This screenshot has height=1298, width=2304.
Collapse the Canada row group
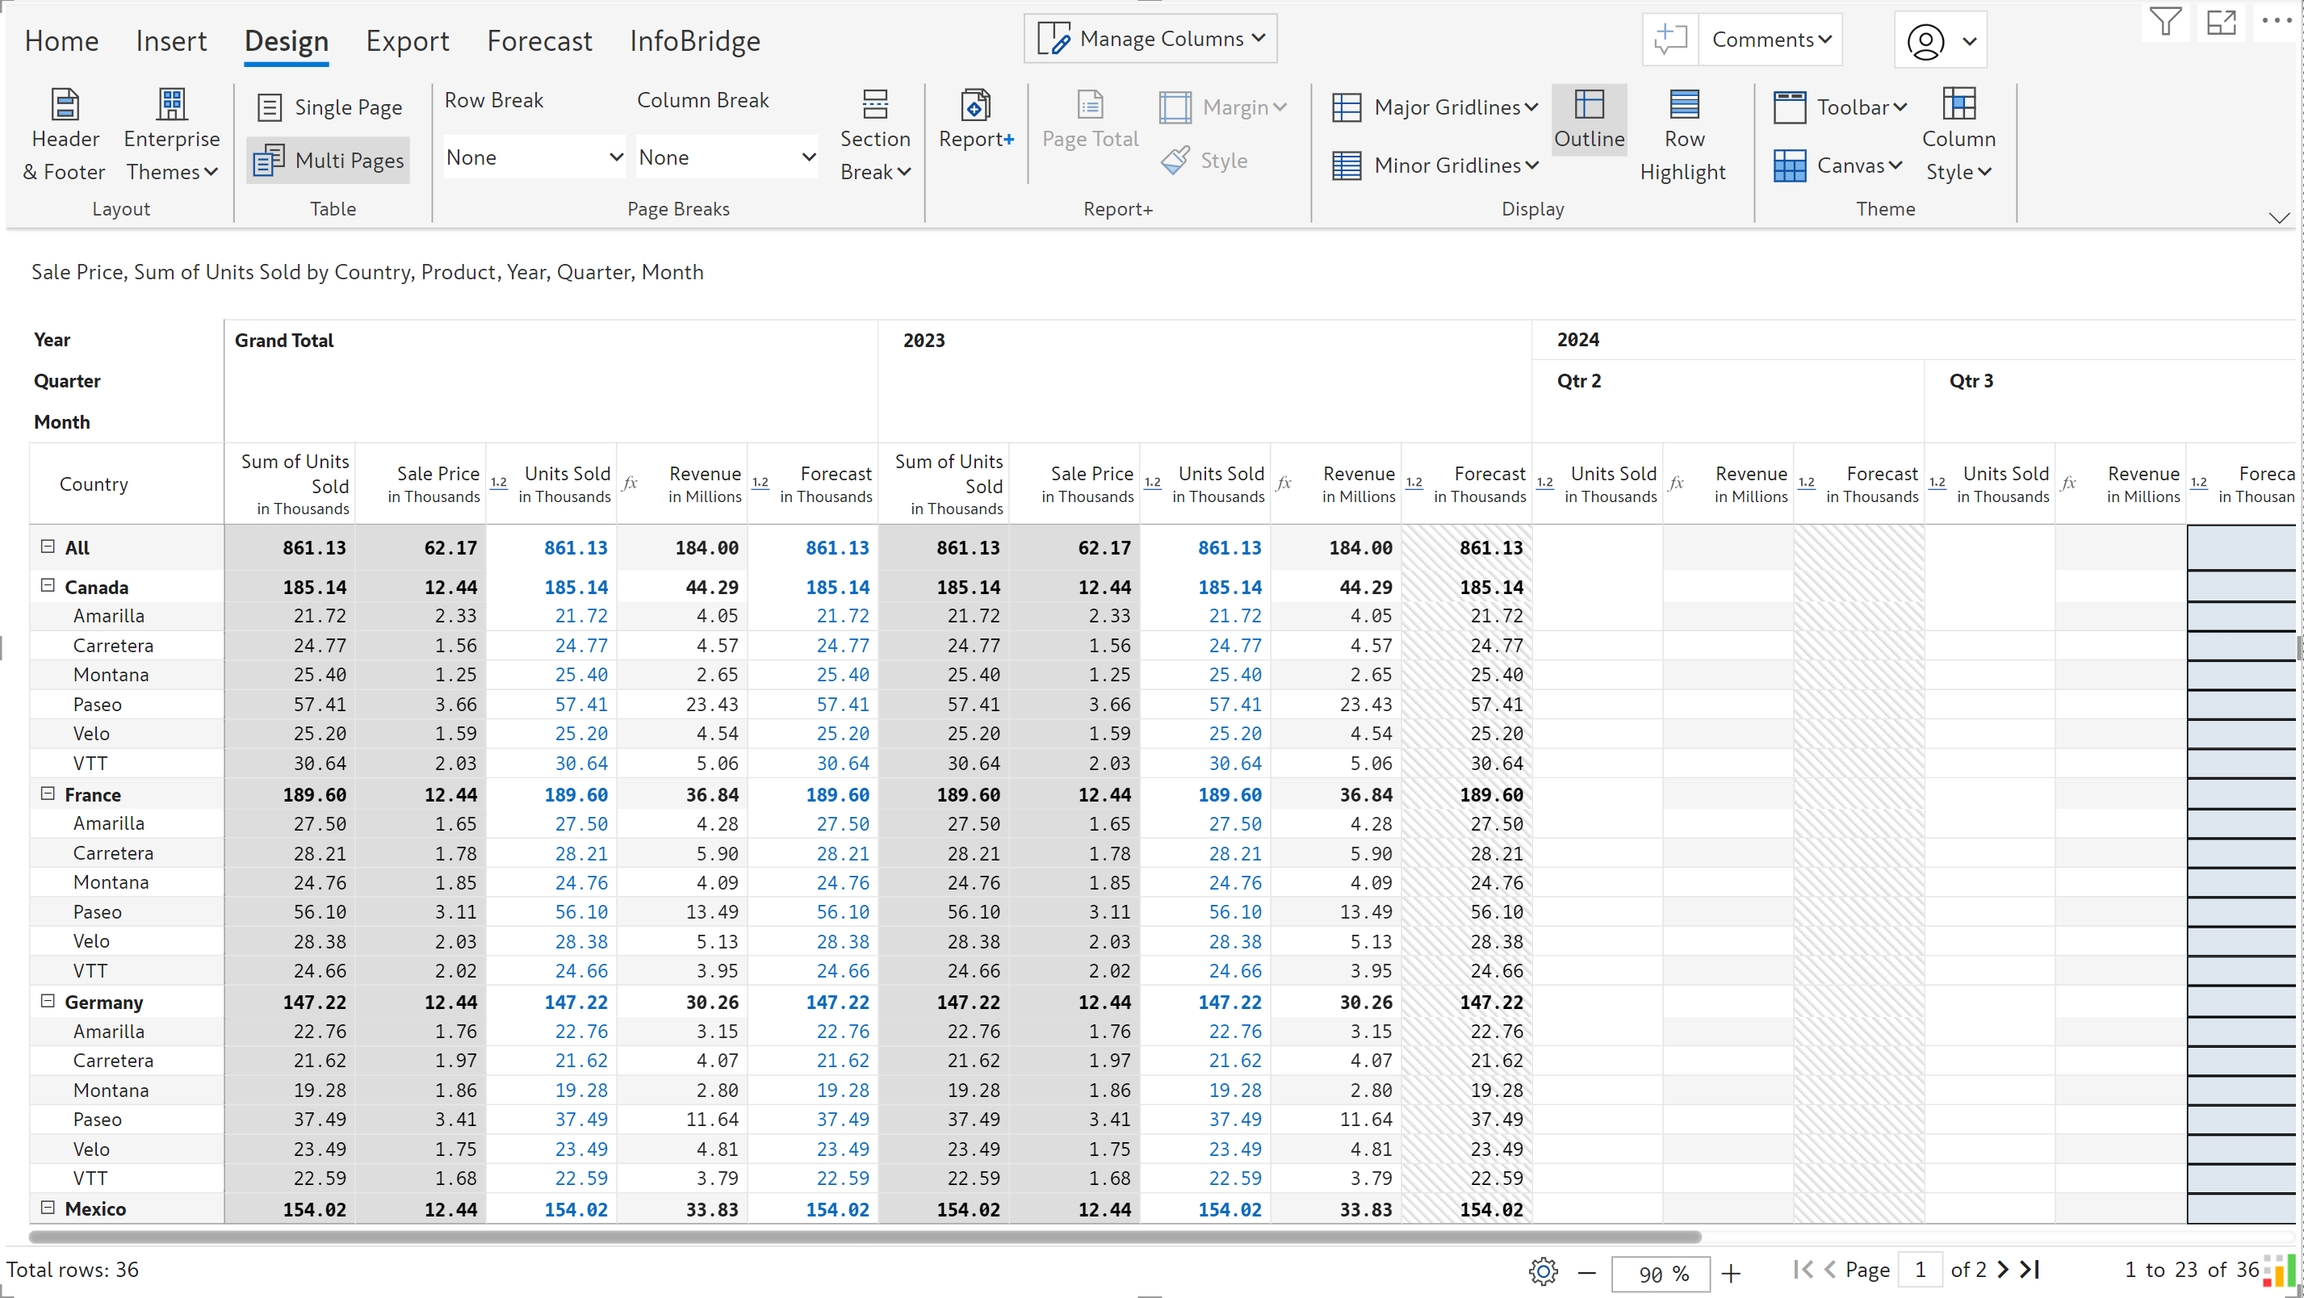[47, 586]
